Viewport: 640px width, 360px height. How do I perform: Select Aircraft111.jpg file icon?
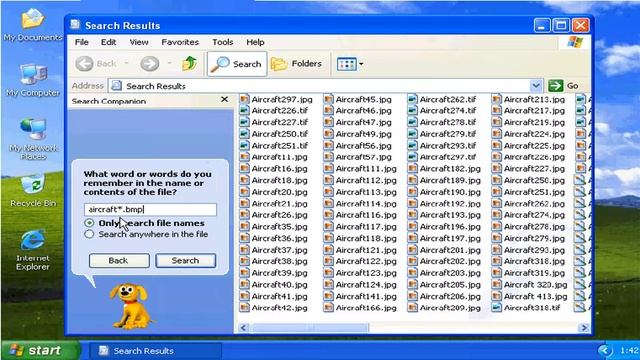[328, 169]
